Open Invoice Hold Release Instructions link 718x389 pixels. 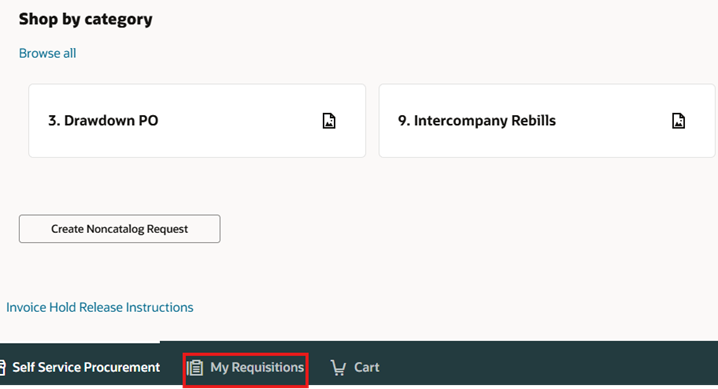100,307
